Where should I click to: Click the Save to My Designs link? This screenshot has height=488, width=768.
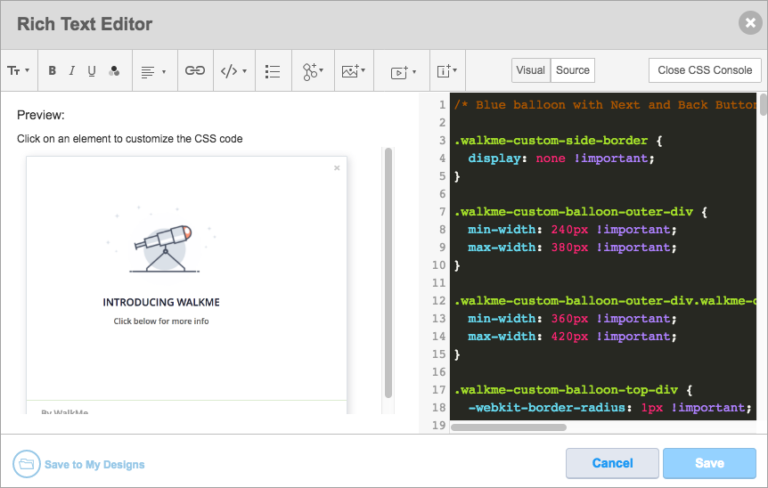click(95, 464)
